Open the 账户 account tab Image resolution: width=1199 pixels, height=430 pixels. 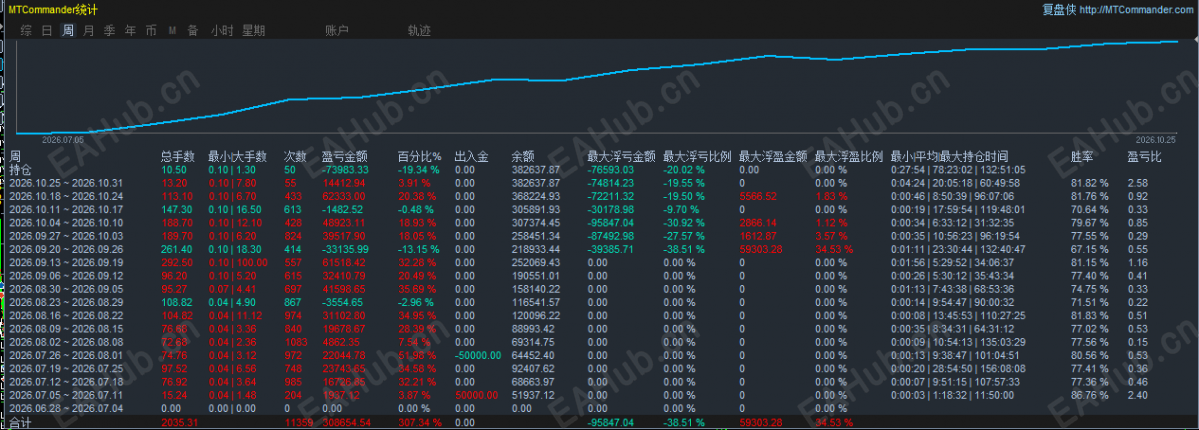tap(337, 31)
